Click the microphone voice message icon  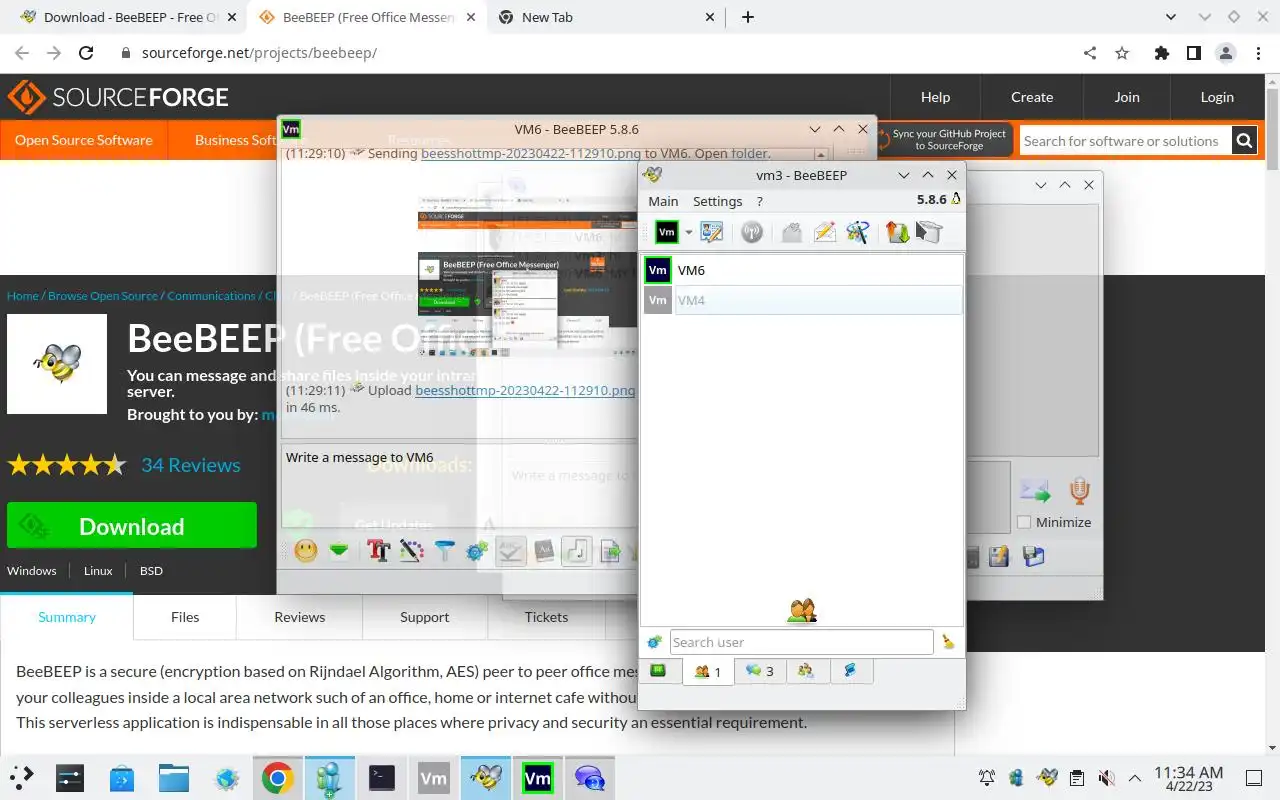pos(1079,490)
